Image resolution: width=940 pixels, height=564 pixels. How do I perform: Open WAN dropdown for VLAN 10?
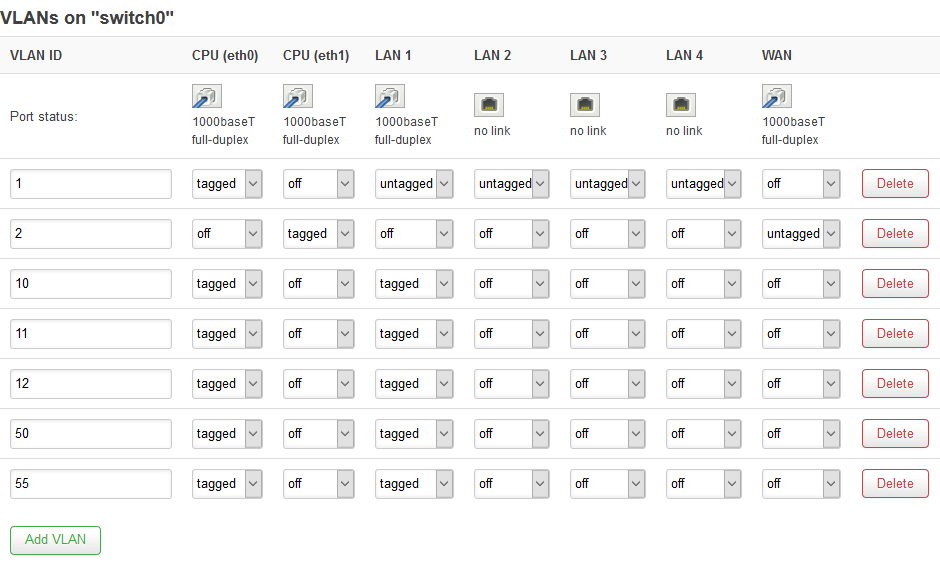[801, 284]
